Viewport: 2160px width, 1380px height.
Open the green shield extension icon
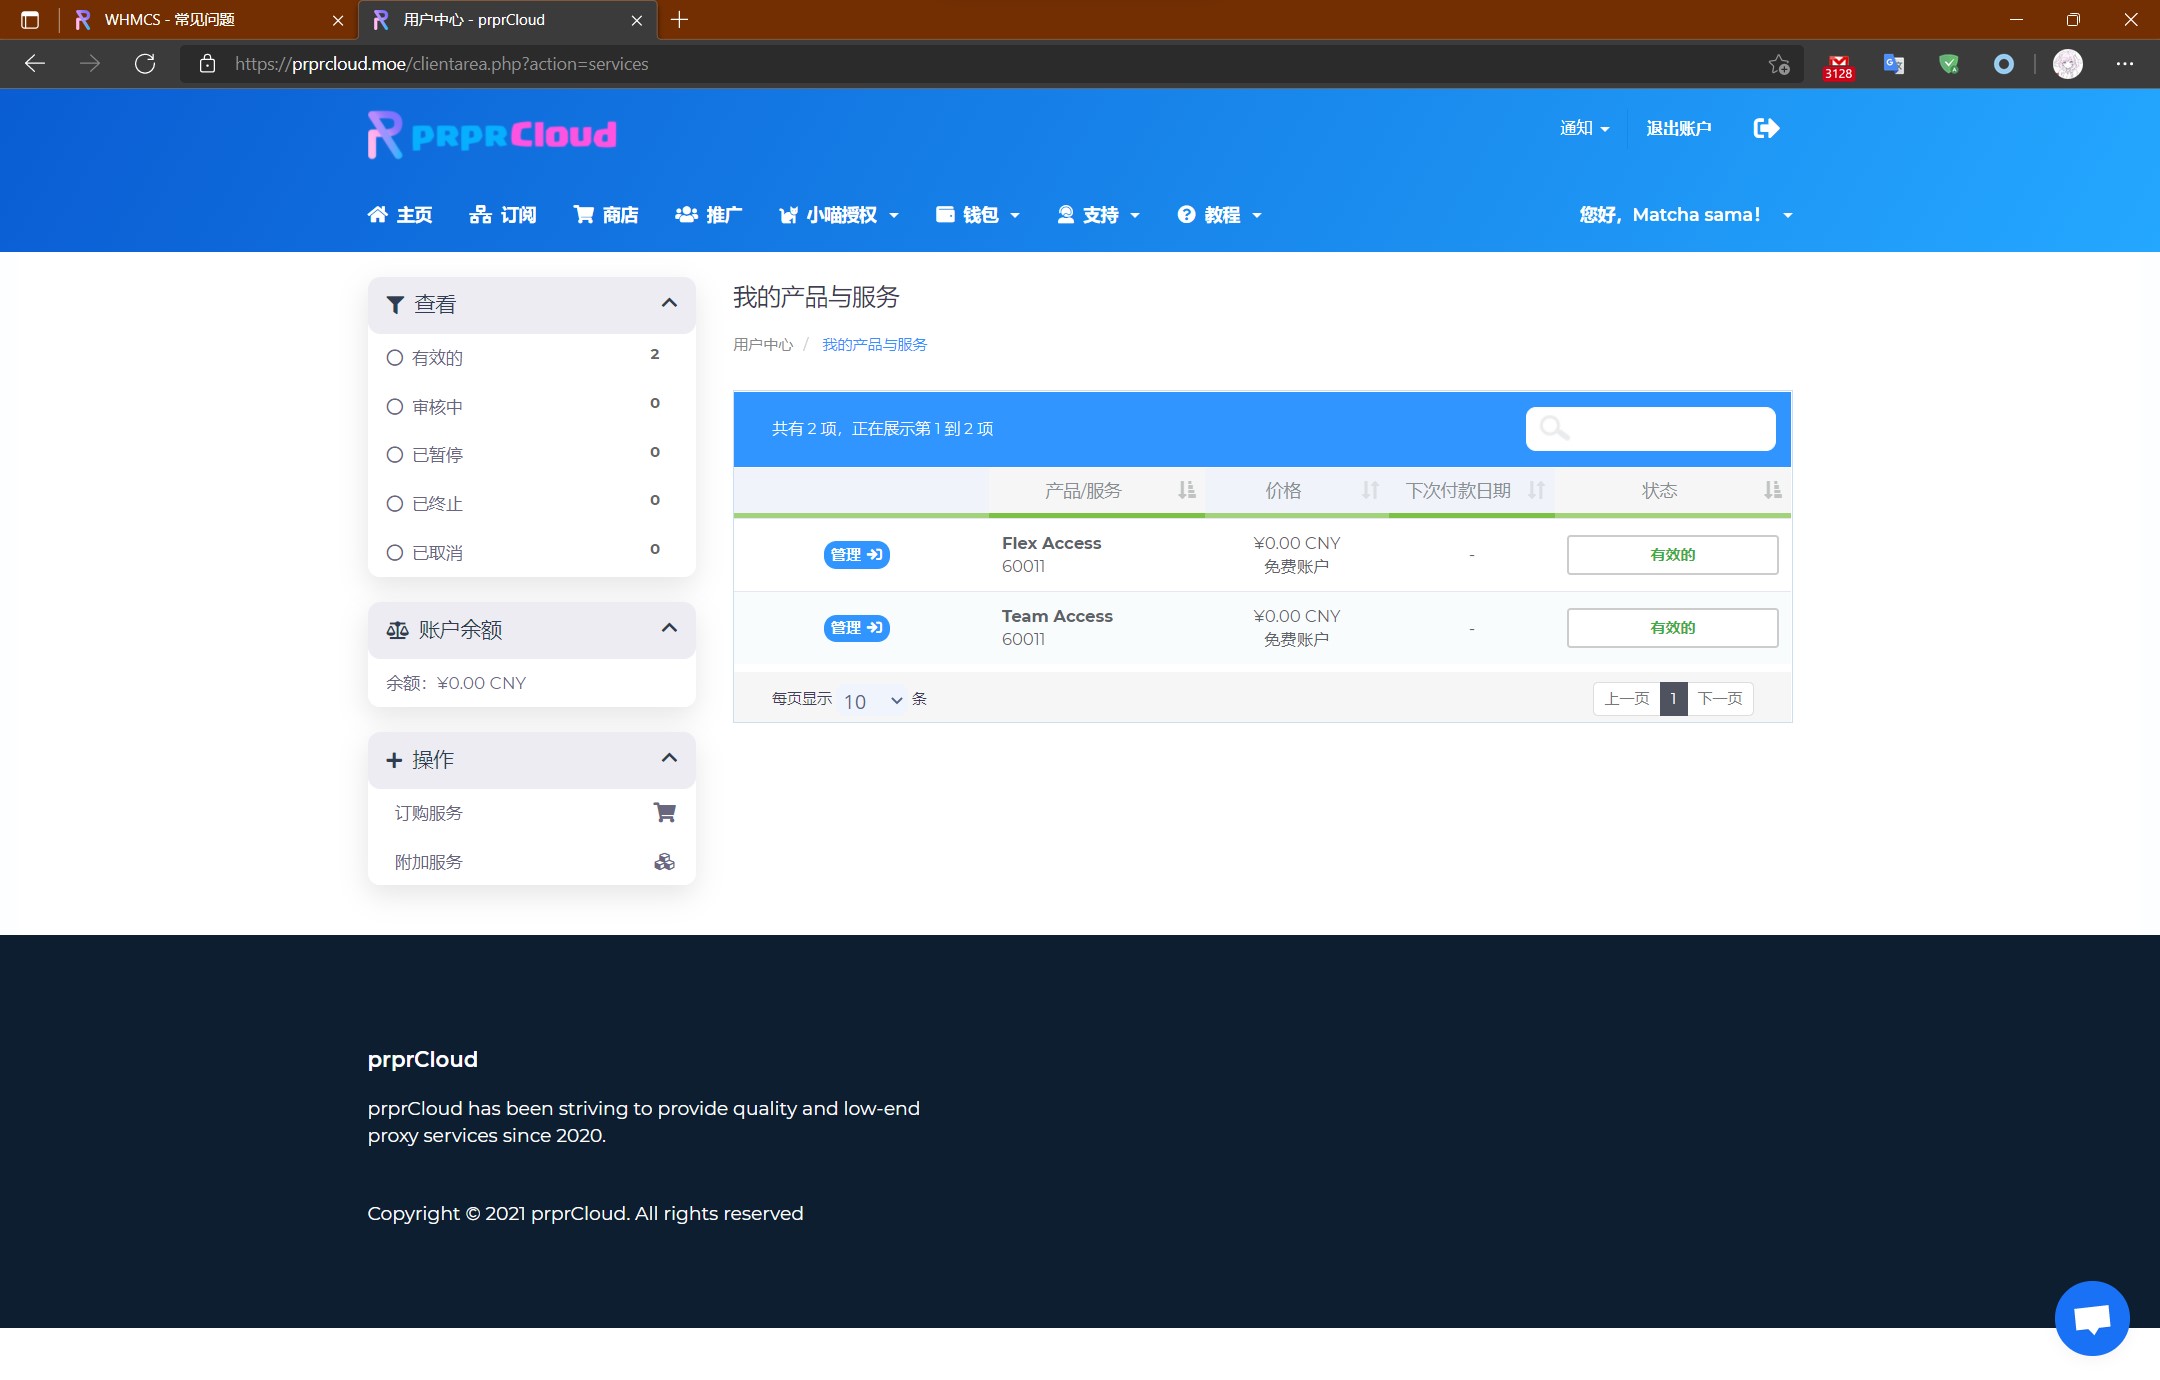tap(1948, 64)
